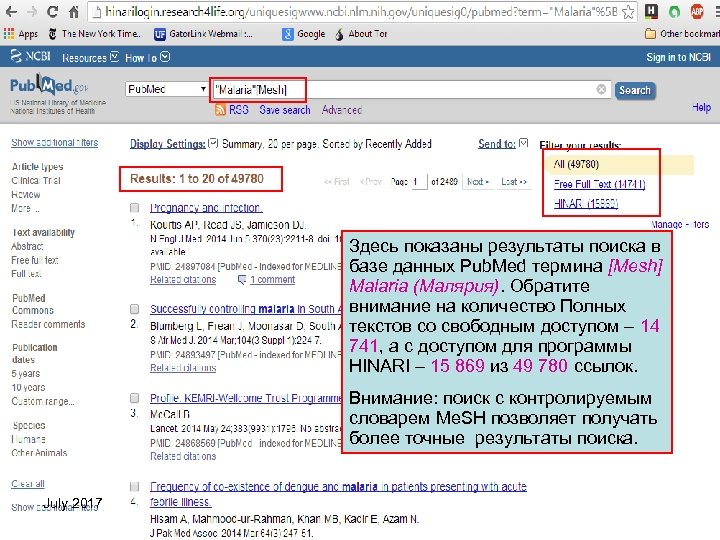Open the Advanced search link
720x540 pixels.
[x=342, y=110]
